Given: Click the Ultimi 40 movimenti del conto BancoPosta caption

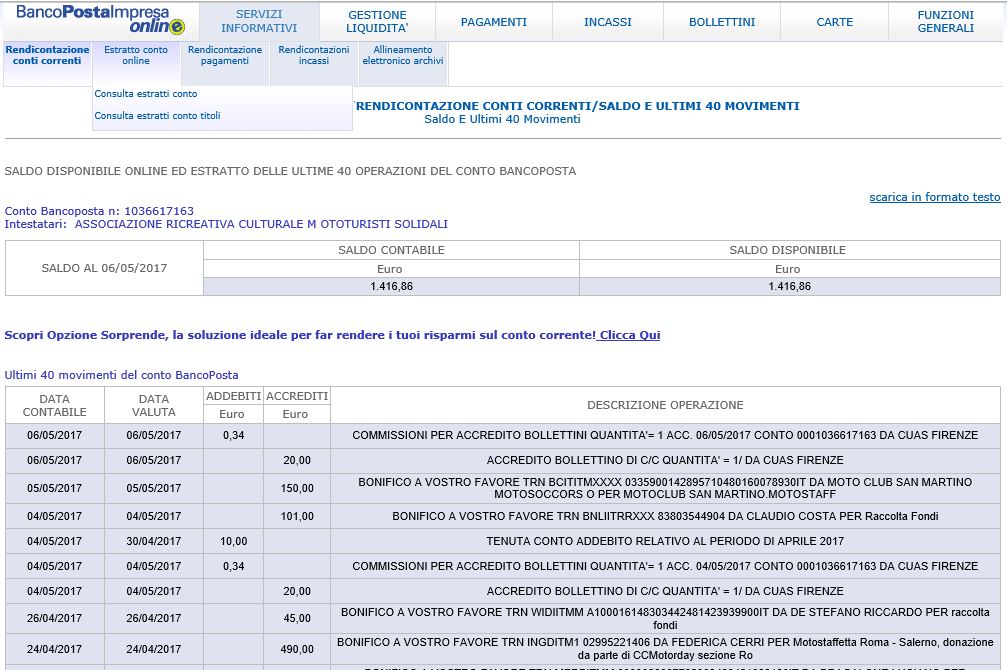Looking at the screenshot, I should [121, 375].
